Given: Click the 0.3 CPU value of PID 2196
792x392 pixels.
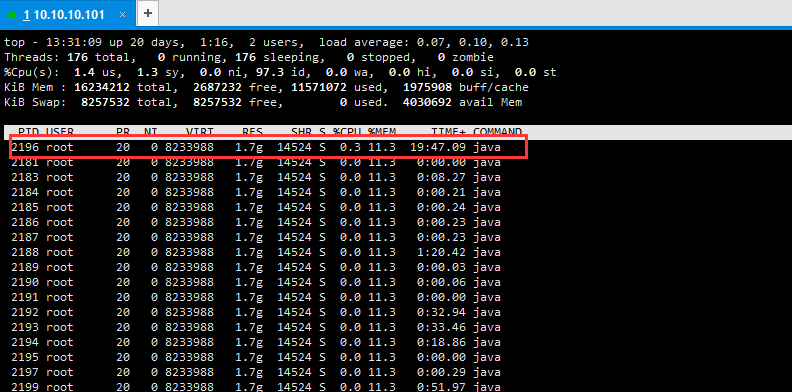Looking at the screenshot, I should 350,148.
